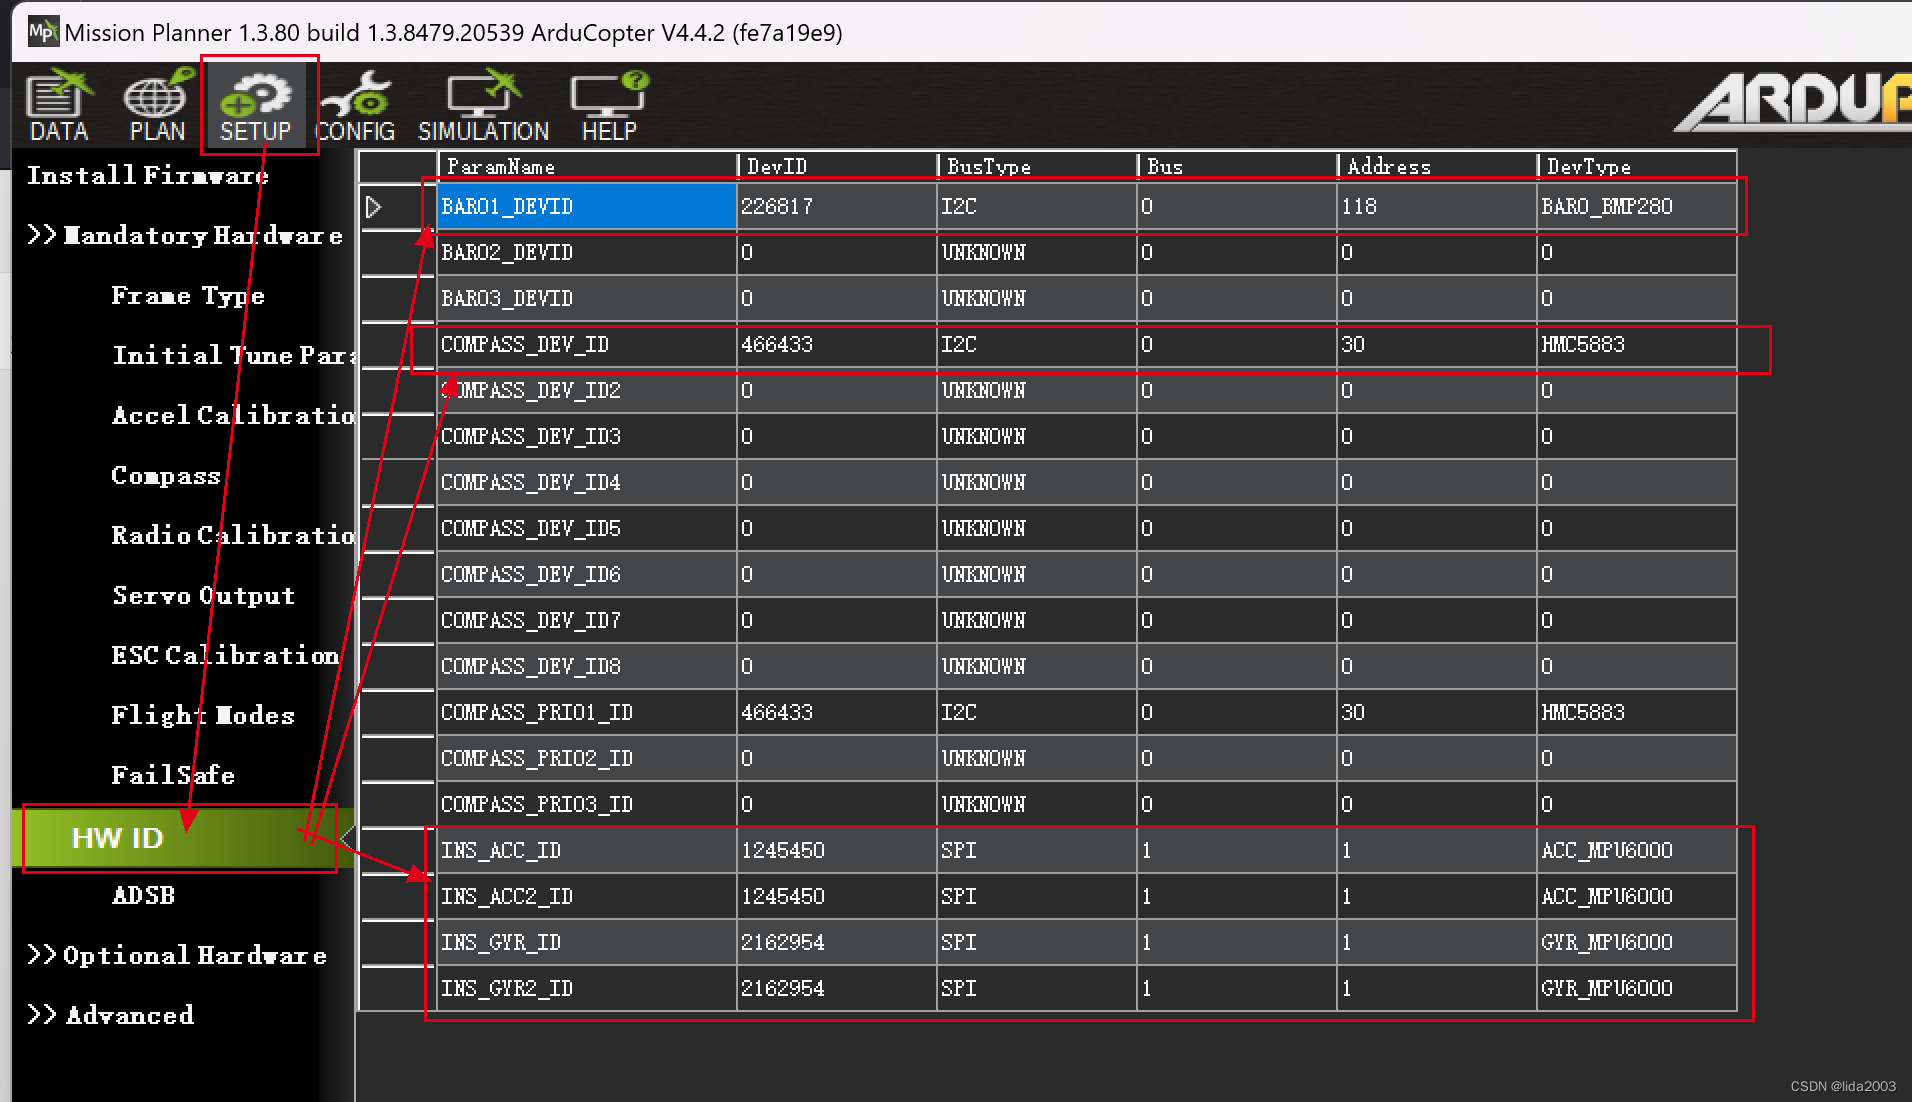Select the COMPASS_DEV_ID2 cell
1912x1102 pixels.
click(587, 391)
